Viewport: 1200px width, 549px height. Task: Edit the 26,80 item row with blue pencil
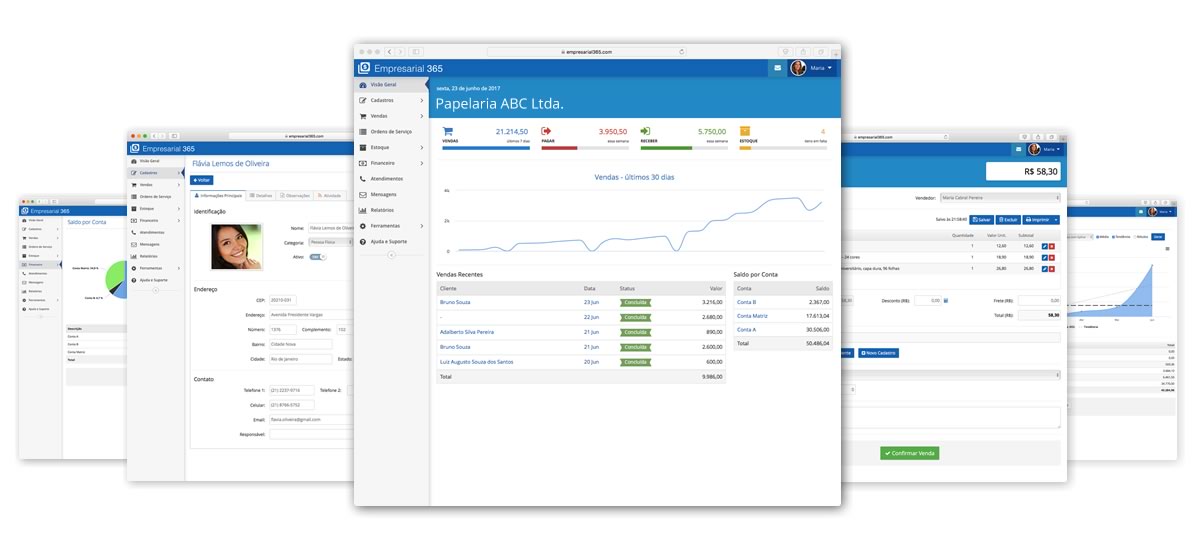(1044, 267)
